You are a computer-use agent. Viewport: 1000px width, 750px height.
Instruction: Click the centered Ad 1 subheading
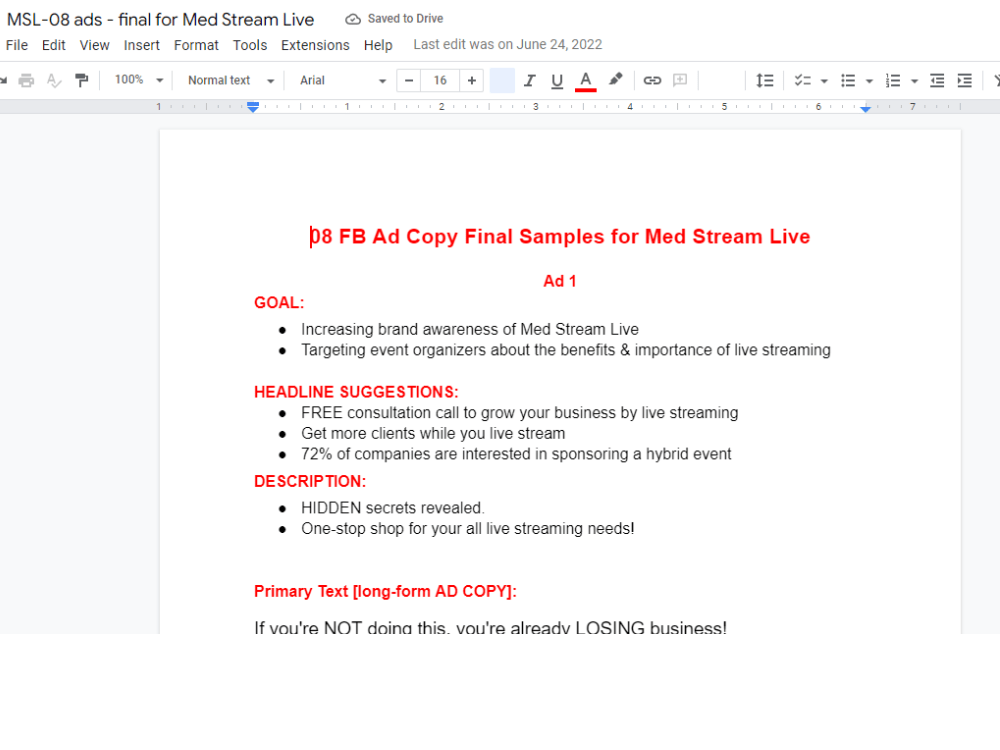(x=560, y=281)
